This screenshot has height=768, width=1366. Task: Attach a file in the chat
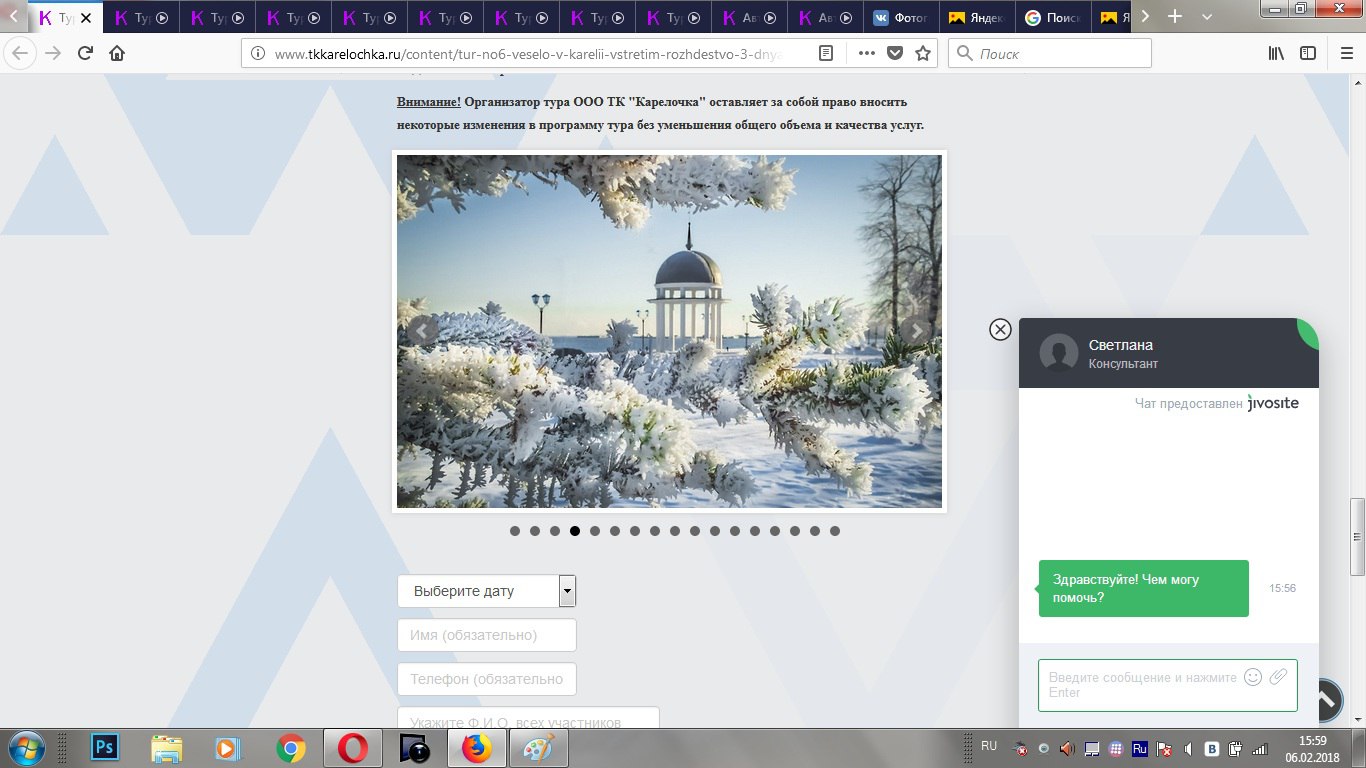1278,677
